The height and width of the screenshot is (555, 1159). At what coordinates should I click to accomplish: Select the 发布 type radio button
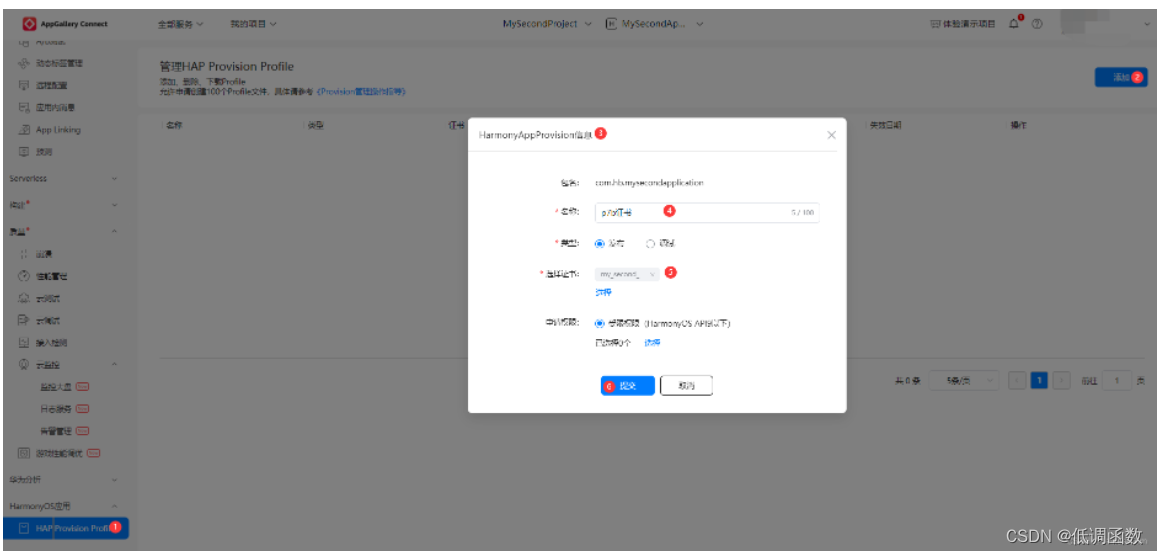click(599, 244)
